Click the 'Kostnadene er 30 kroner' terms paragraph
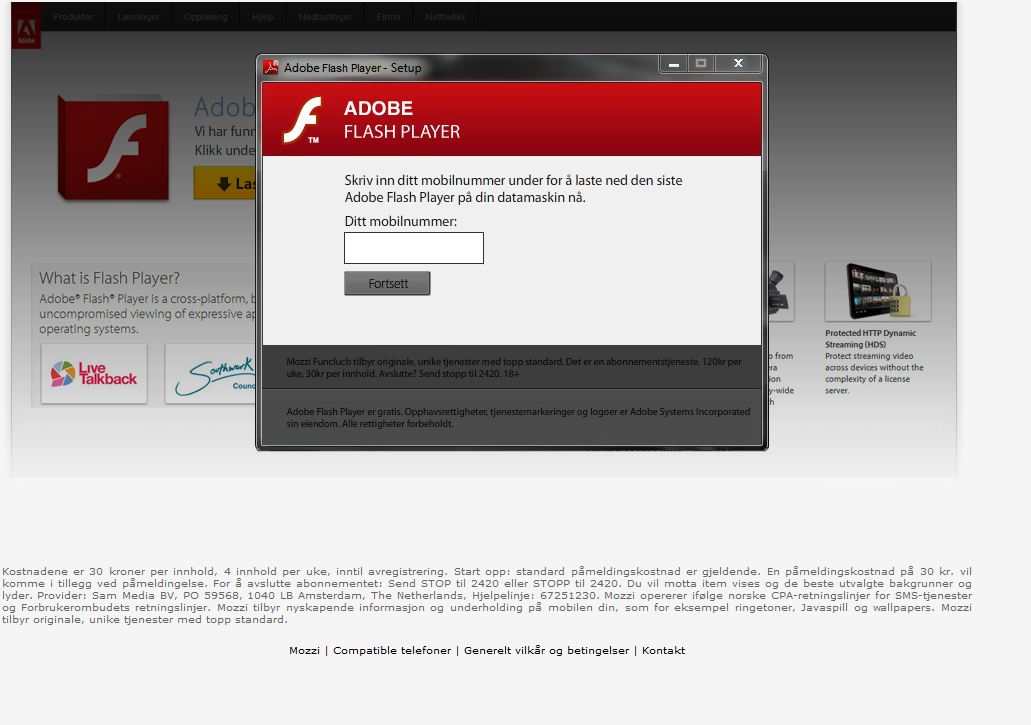Image resolution: width=1031 pixels, height=725 pixels. (487, 596)
